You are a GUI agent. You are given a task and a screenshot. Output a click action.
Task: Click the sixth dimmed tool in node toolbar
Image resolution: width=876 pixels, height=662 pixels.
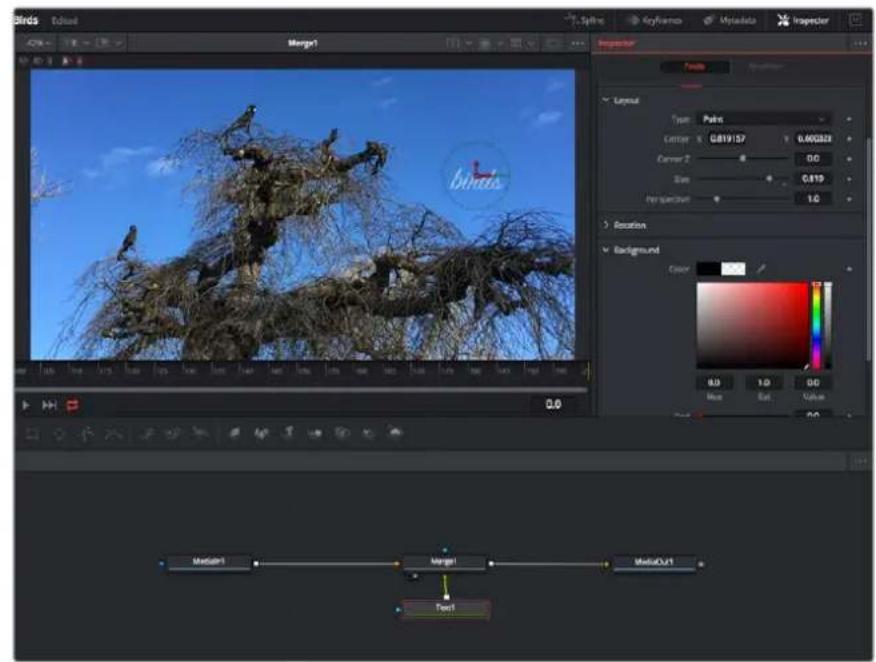[174, 433]
